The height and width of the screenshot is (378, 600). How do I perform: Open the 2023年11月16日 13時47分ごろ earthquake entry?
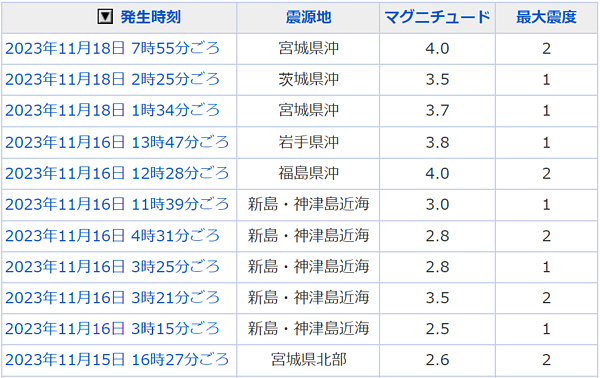117,142
